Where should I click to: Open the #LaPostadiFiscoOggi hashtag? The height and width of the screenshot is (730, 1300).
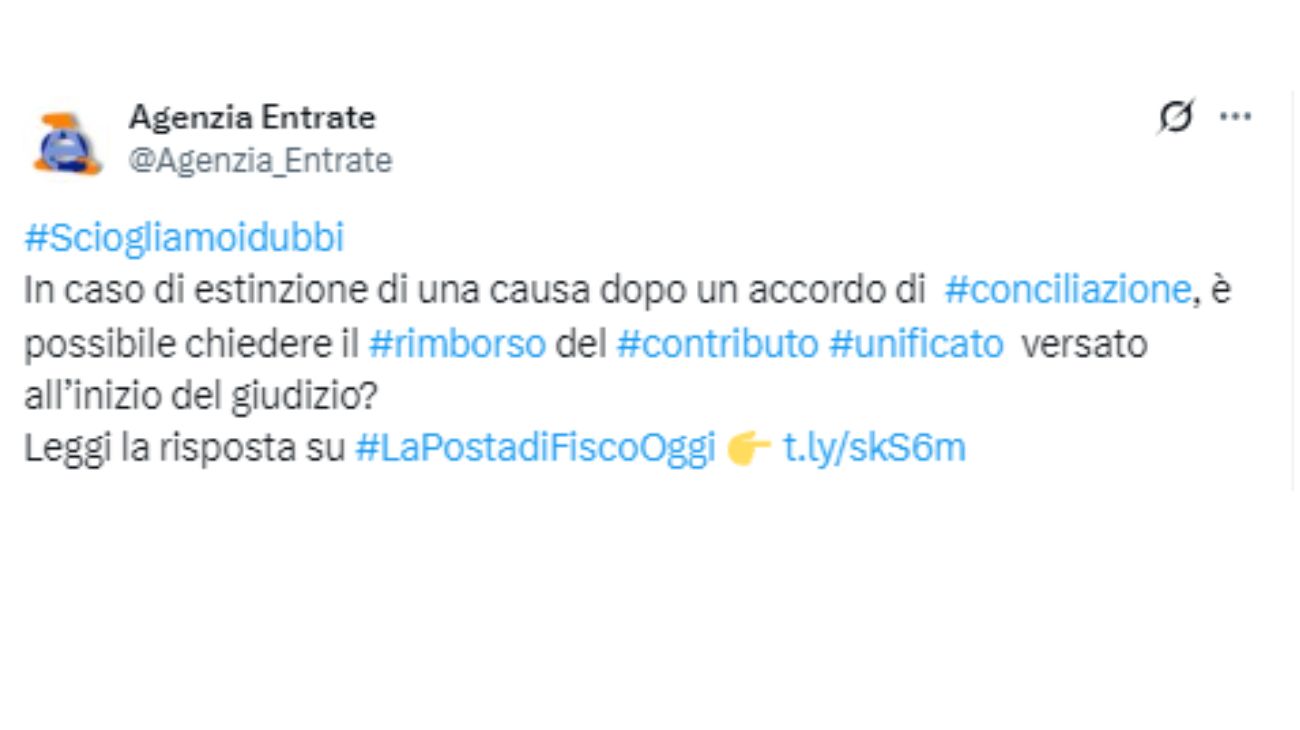536,449
